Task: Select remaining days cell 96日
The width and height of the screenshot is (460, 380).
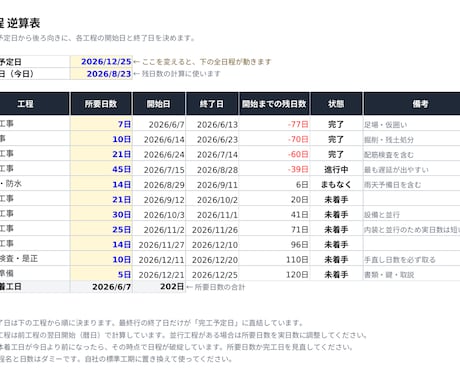Action: click(x=275, y=244)
